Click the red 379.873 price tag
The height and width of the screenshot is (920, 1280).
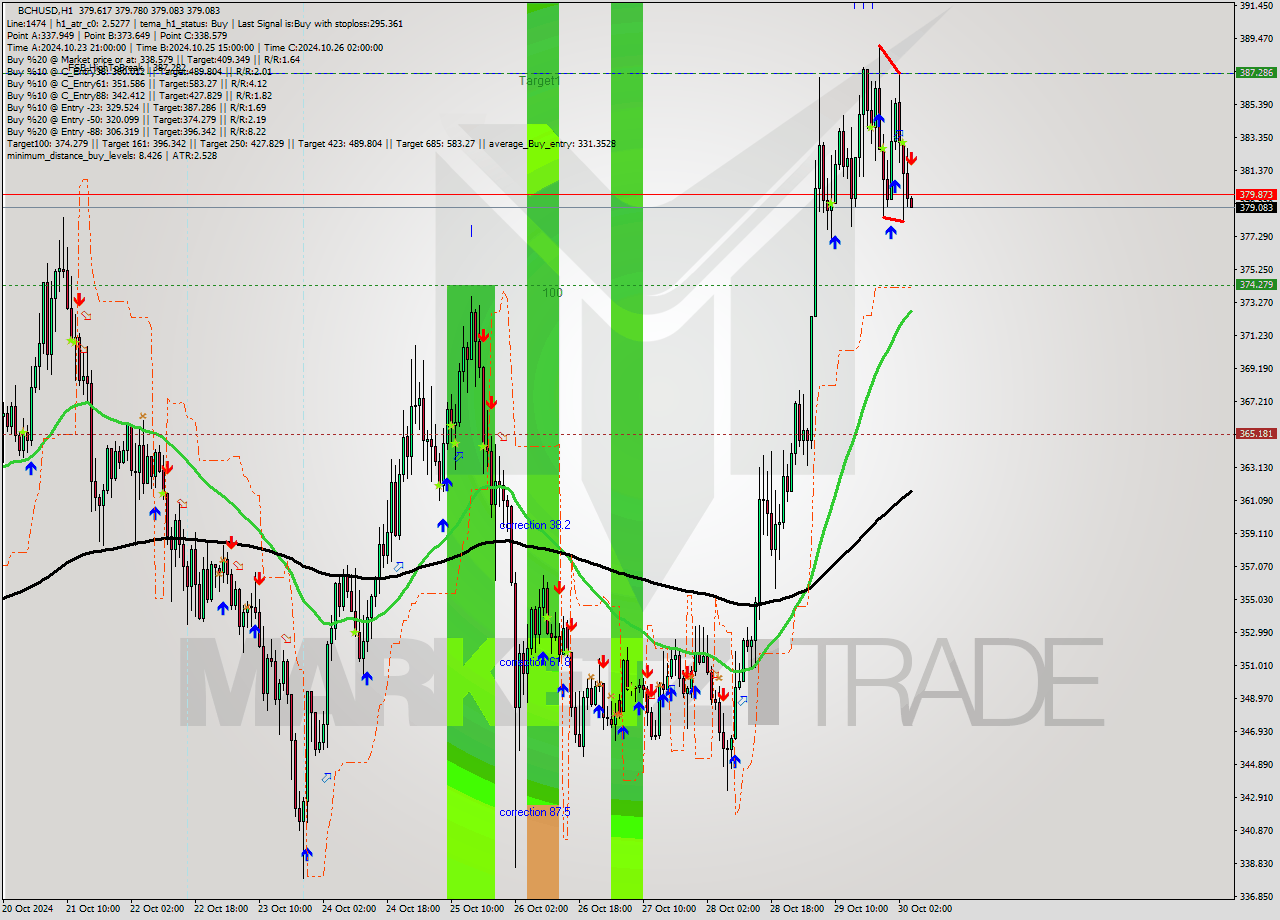[1256, 194]
